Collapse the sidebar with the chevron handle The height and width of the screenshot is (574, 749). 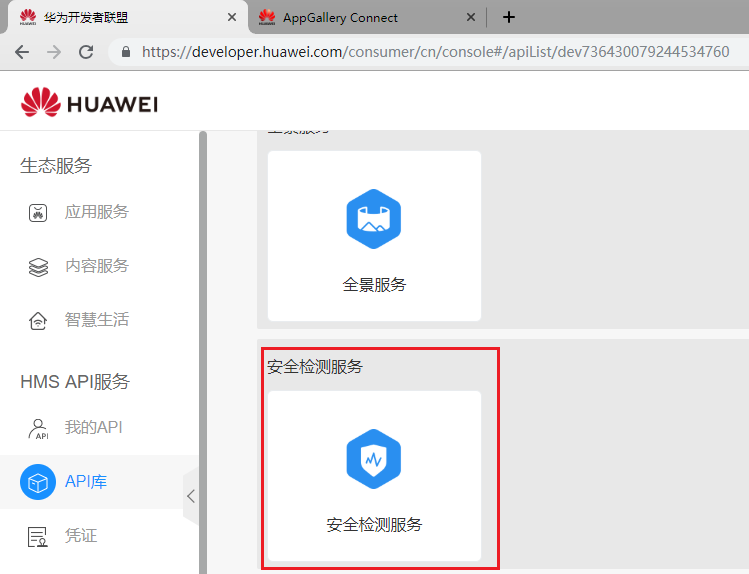click(x=191, y=496)
